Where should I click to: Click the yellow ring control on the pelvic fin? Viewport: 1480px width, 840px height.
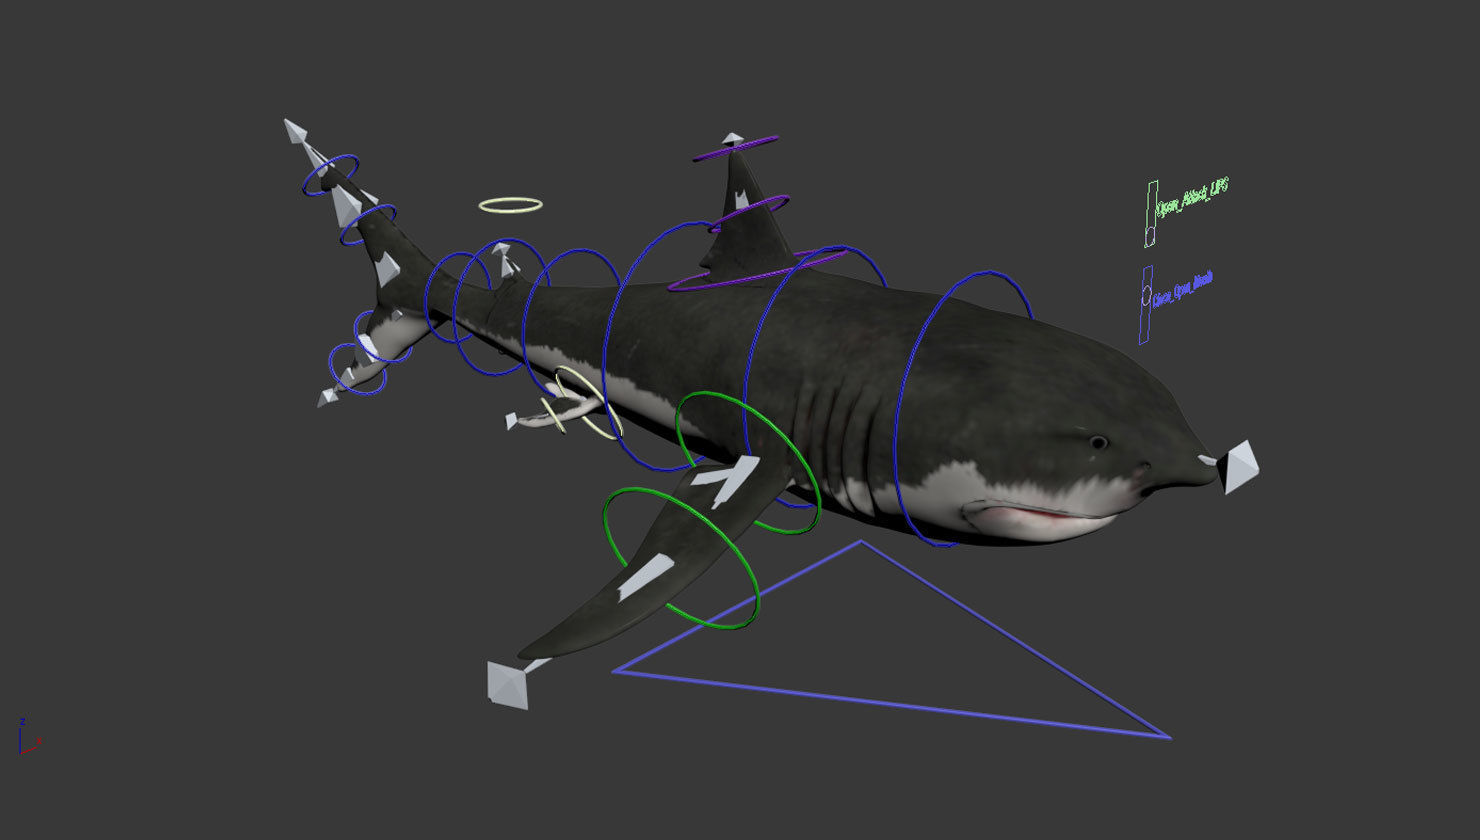[x=588, y=403]
